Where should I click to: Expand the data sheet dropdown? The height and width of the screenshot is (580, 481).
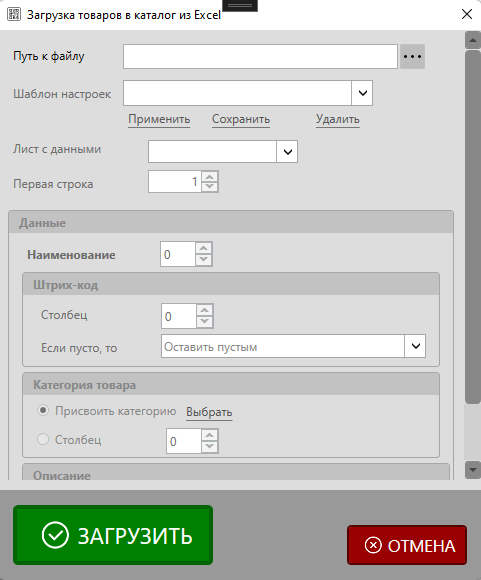tap(287, 151)
